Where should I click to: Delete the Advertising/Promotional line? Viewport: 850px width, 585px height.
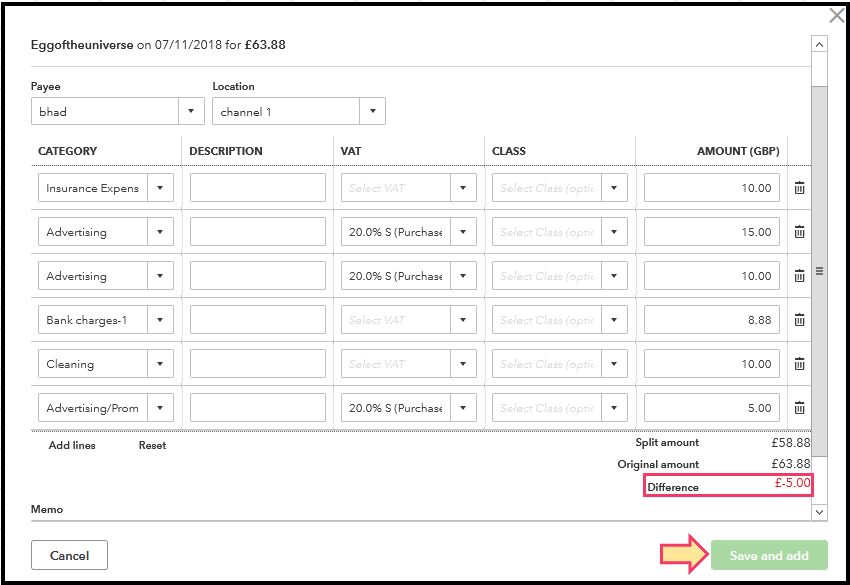point(799,408)
